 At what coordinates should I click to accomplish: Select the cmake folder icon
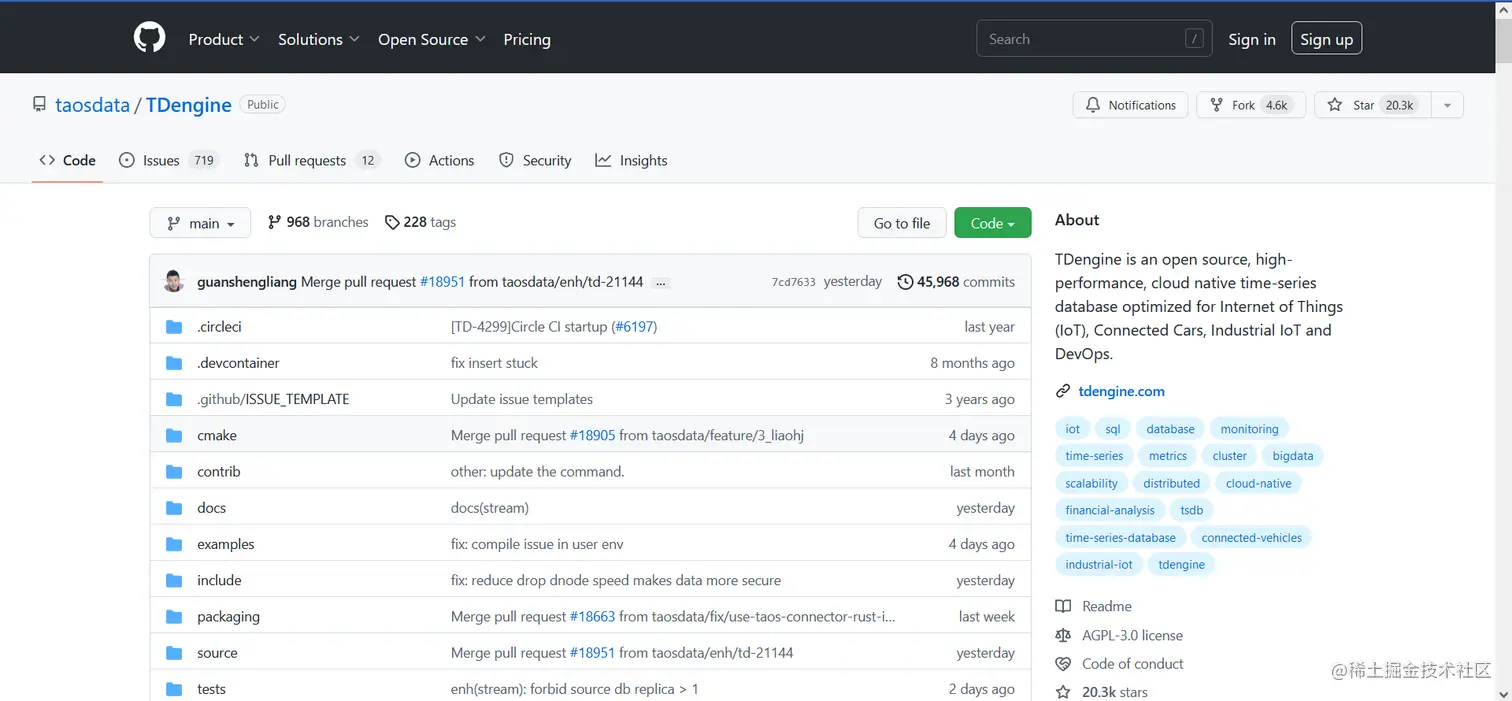(174, 435)
